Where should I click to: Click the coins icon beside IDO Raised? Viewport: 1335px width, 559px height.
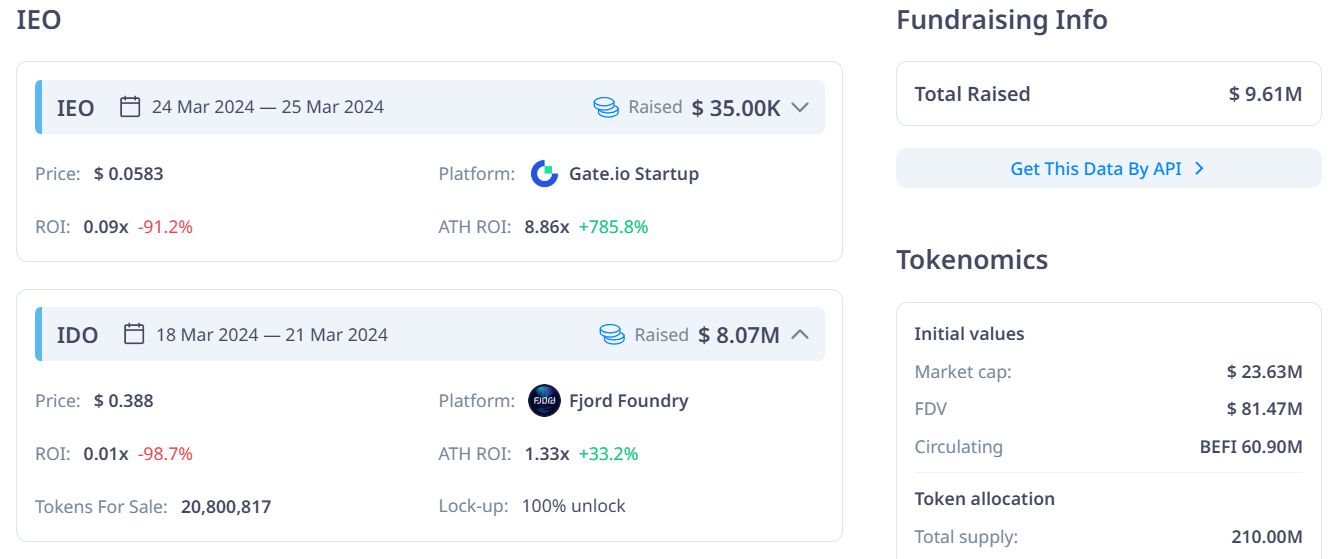[x=612, y=334]
